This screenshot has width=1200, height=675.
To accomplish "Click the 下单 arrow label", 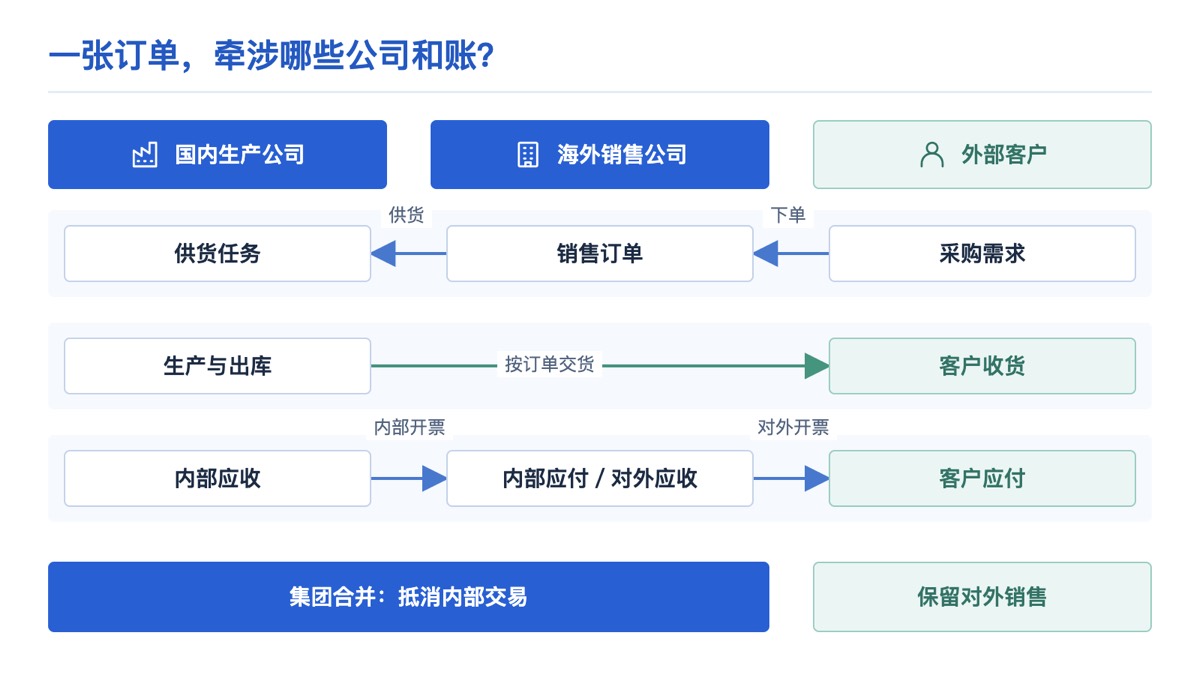I will click(788, 215).
